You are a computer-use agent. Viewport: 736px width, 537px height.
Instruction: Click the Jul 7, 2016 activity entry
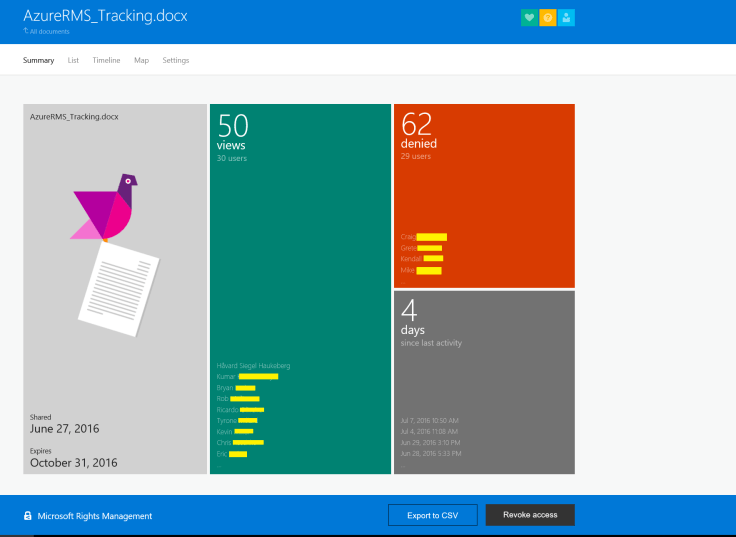pos(429,420)
